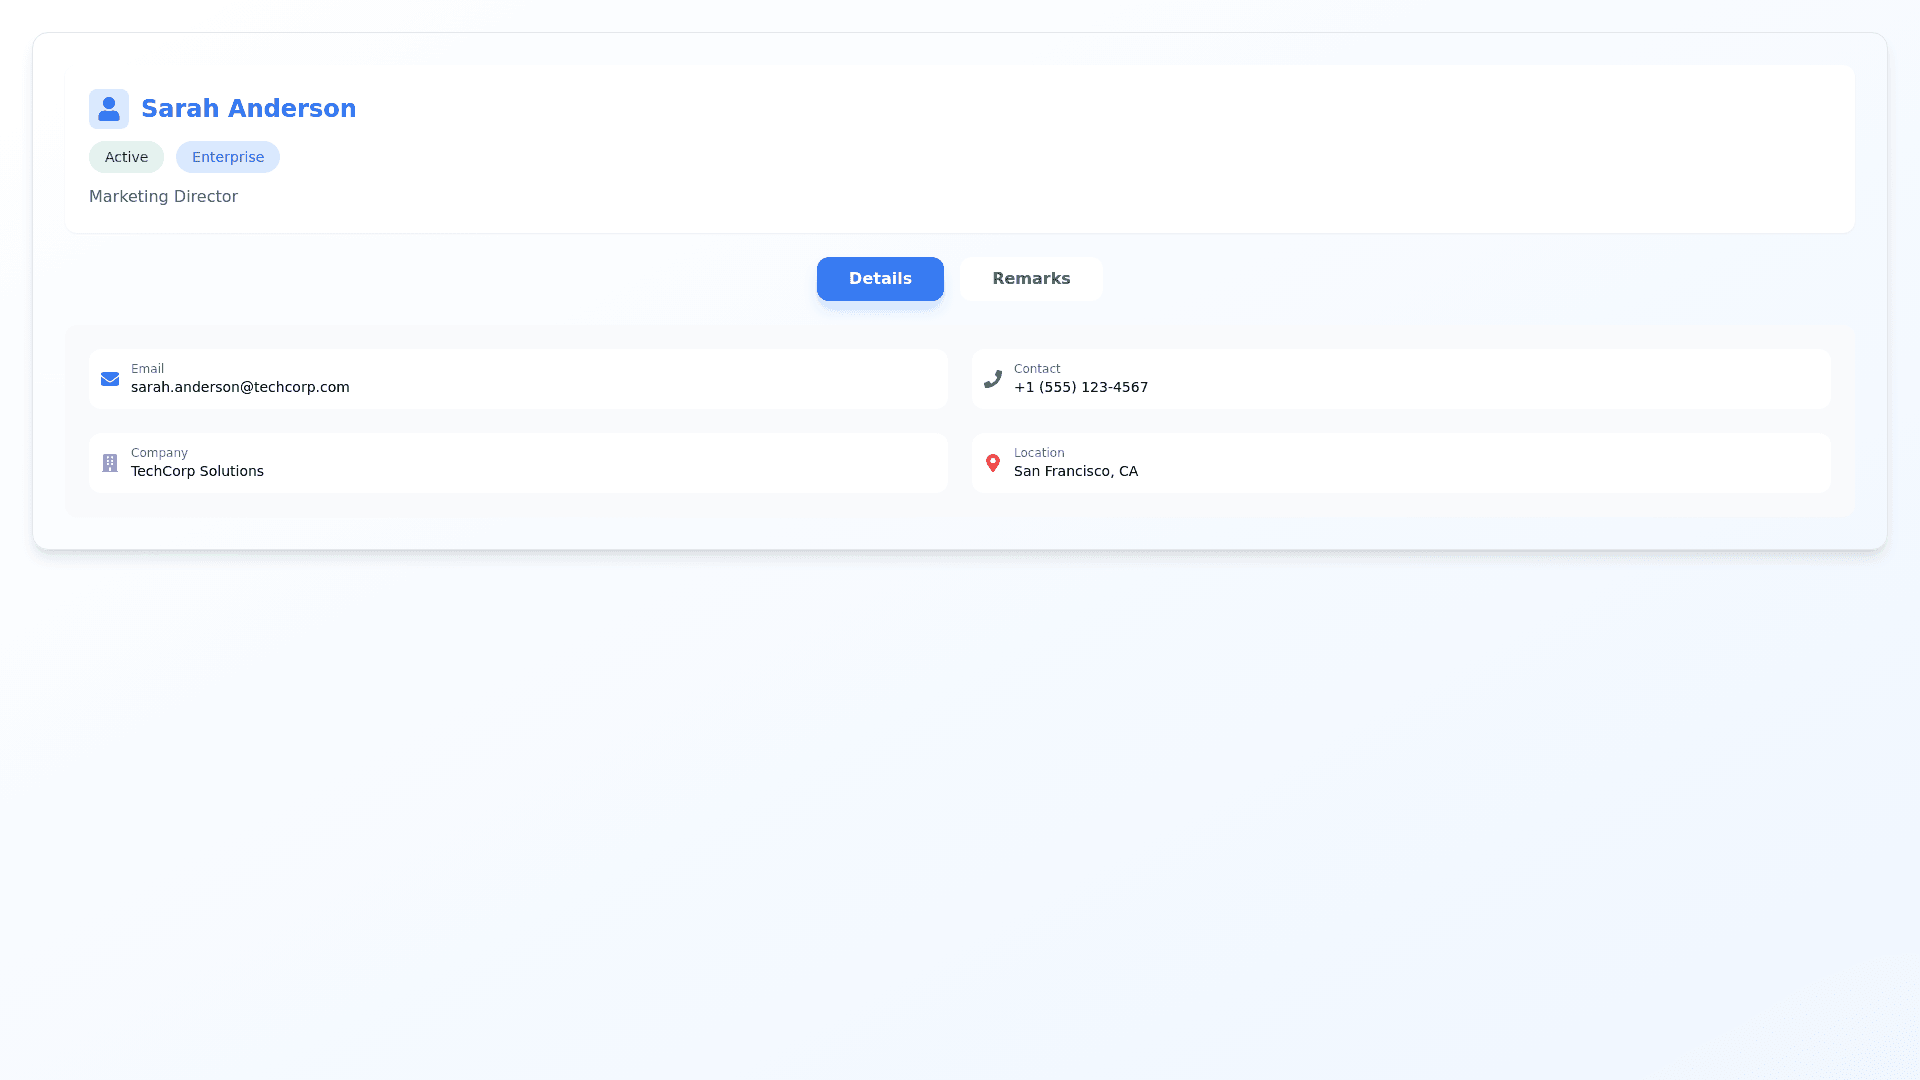
Task: Click the San Francisco, CA location text
Action: 1075,471
